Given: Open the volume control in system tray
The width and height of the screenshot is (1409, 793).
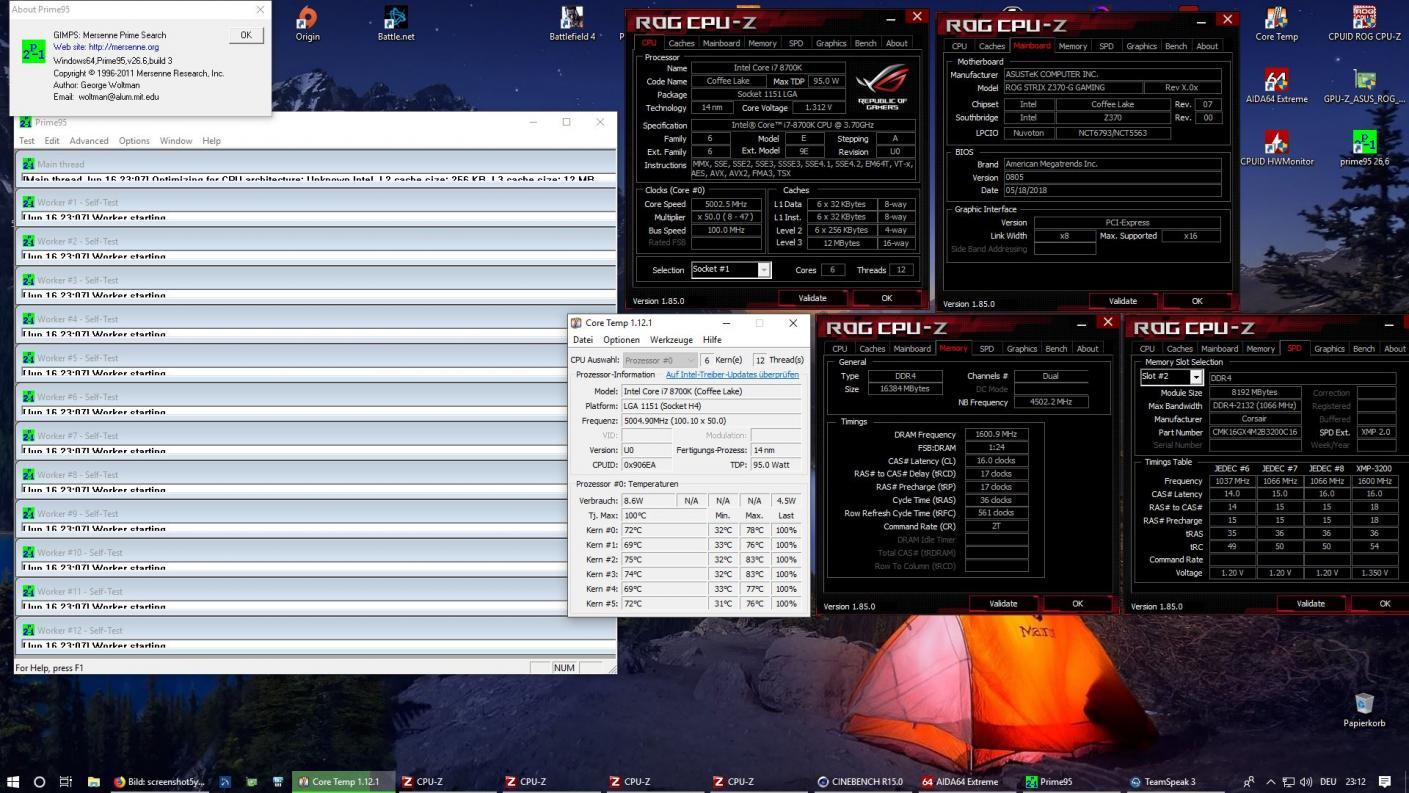Looking at the screenshot, I should point(1305,782).
